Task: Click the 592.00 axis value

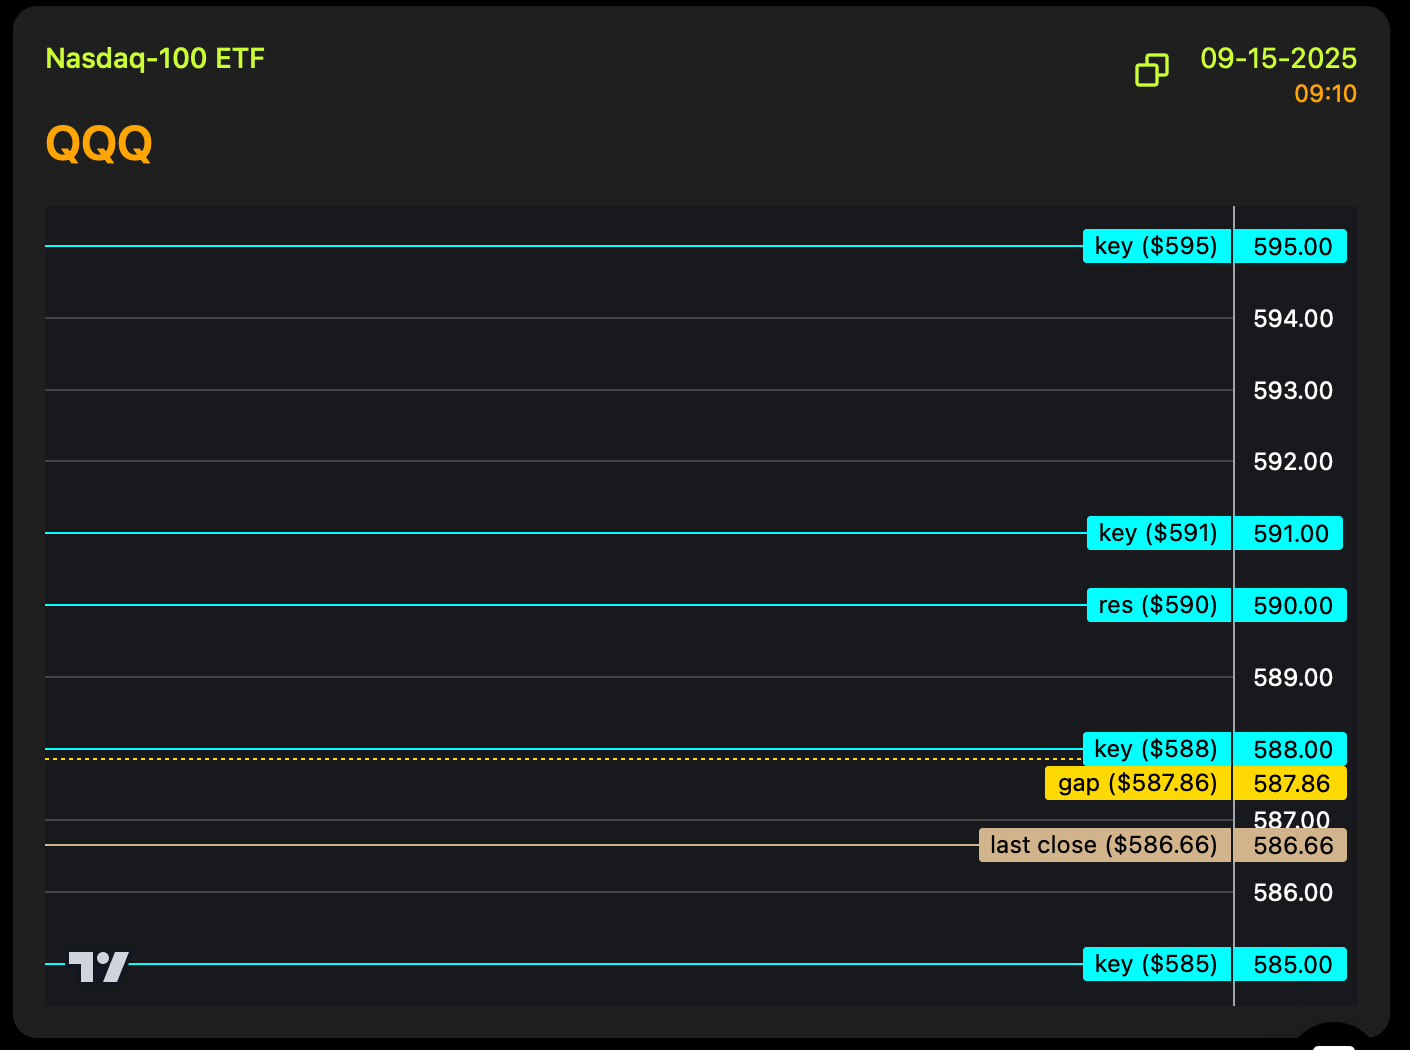Action: click(x=1293, y=462)
